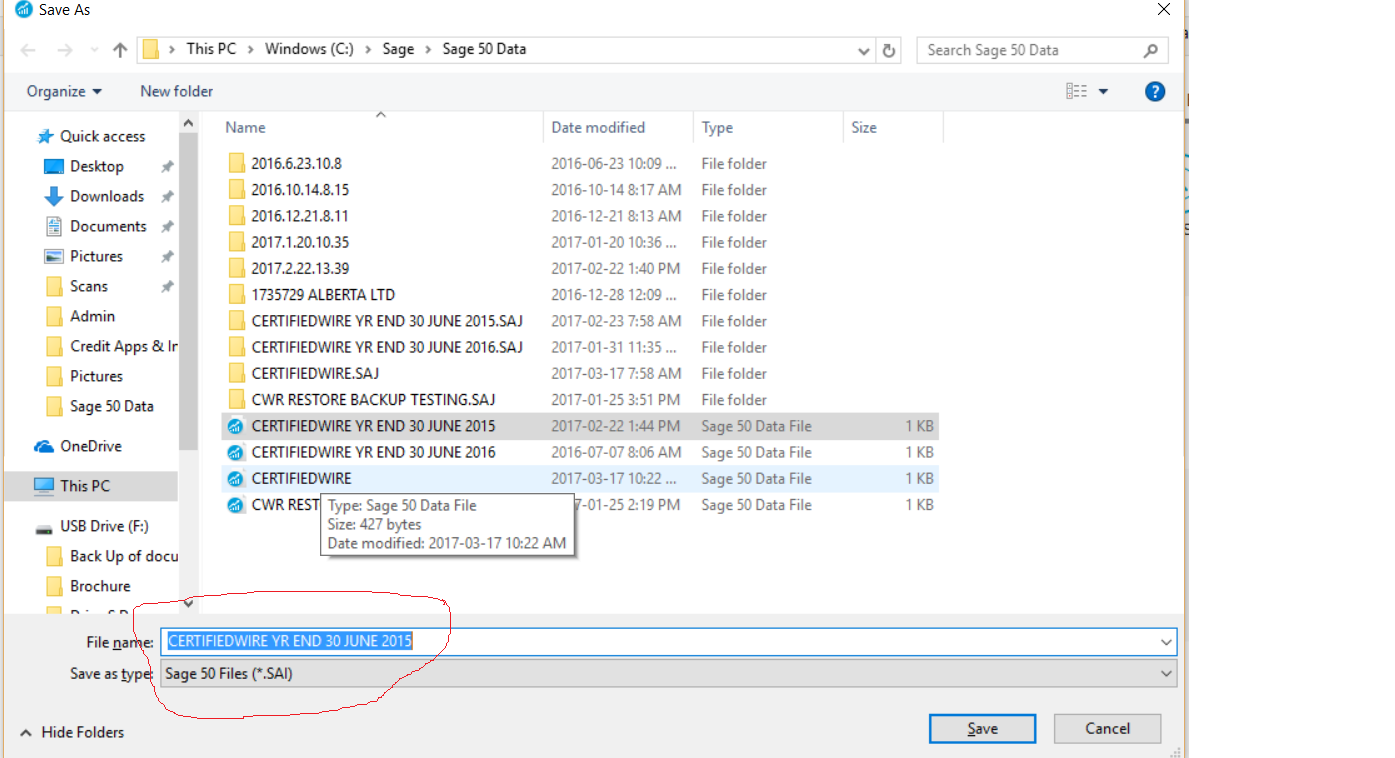Viewport: 1395px width, 758px height.
Task: Open Save as type combo box
Action: click(668, 674)
